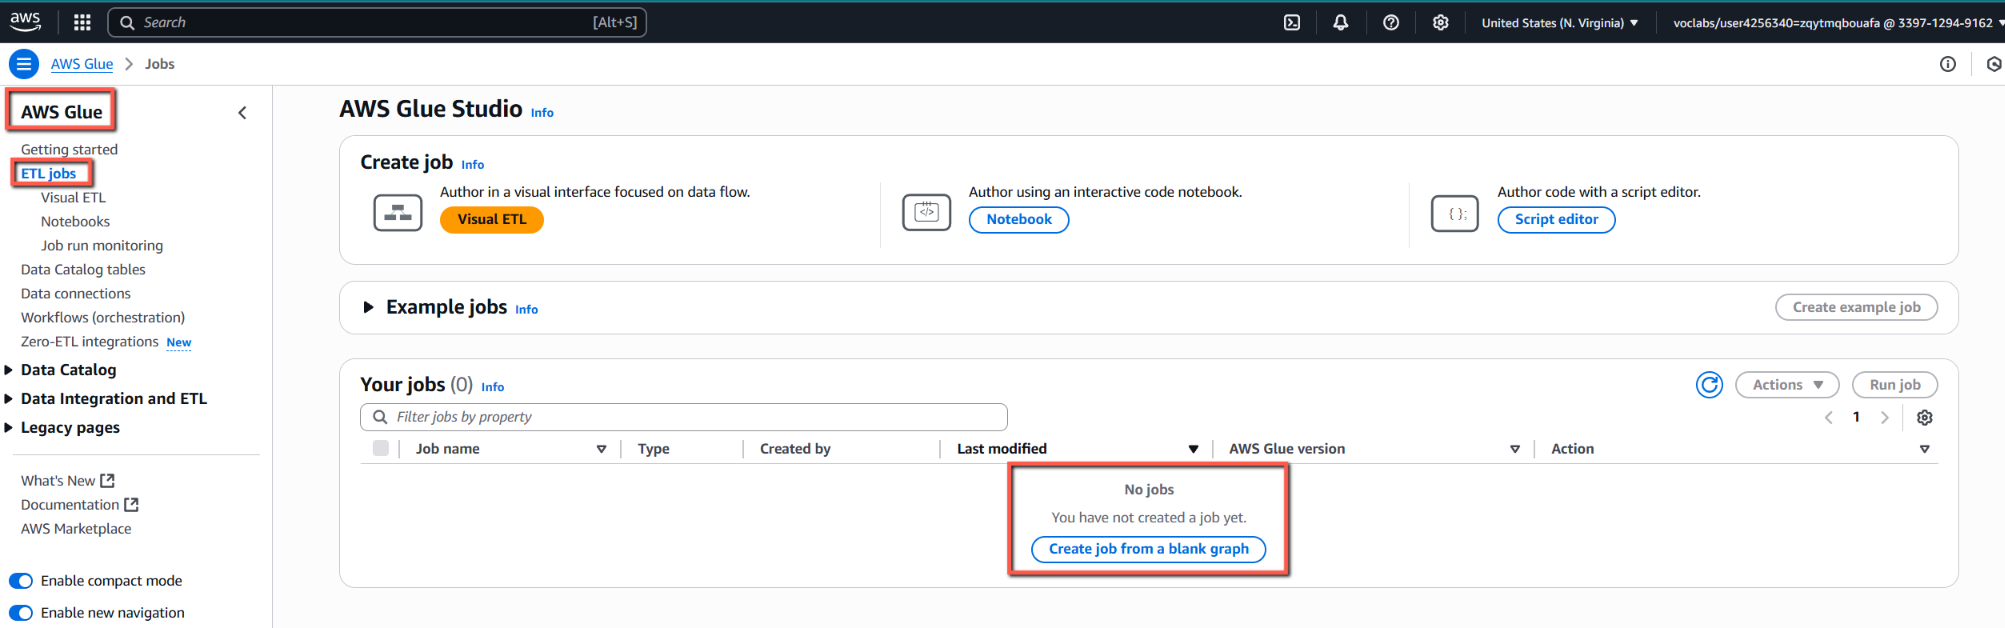
Task: Click the Run job button
Action: [x=1895, y=385]
